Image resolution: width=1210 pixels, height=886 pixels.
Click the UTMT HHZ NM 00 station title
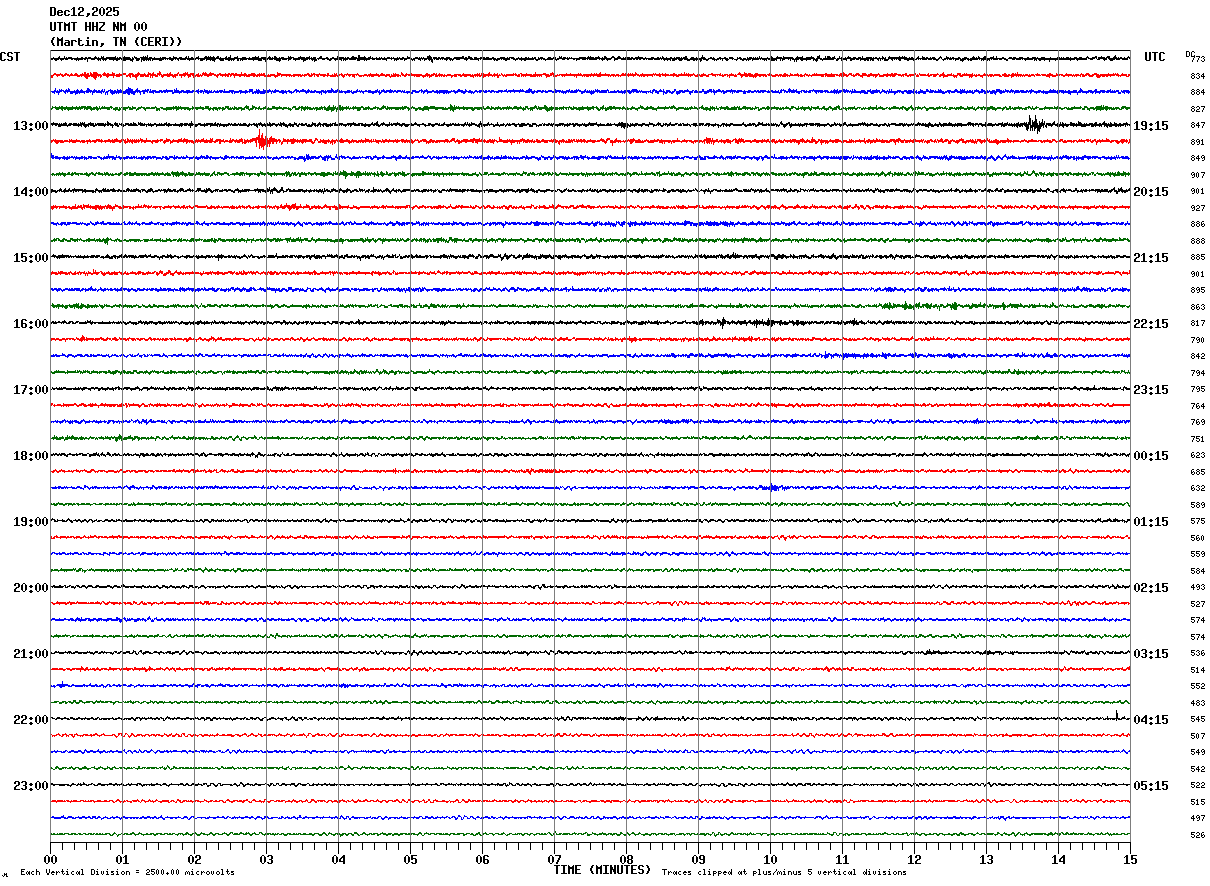[98, 27]
